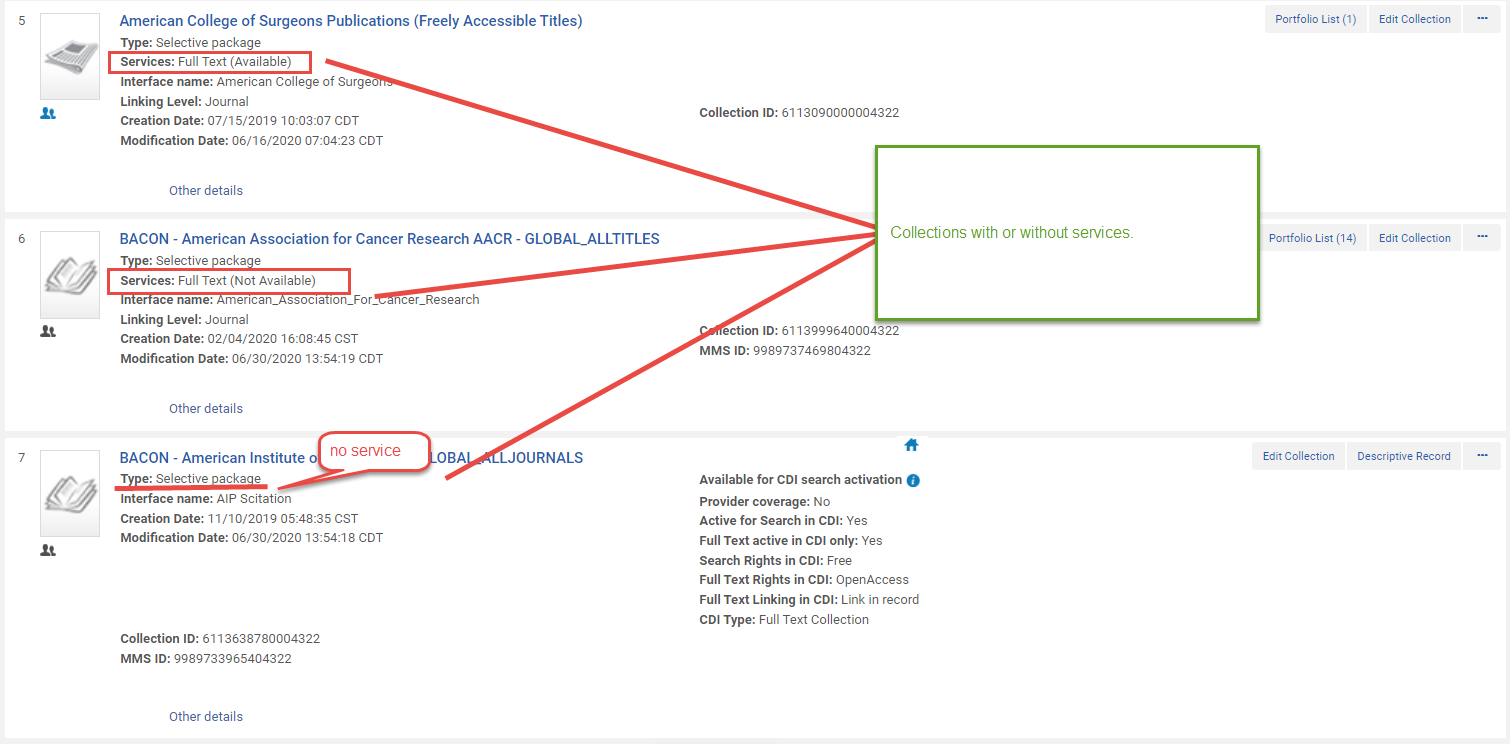Click Creation Date 02/04/2020 16:08:45 CST
The height and width of the screenshot is (744, 1510).
(239, 339)
